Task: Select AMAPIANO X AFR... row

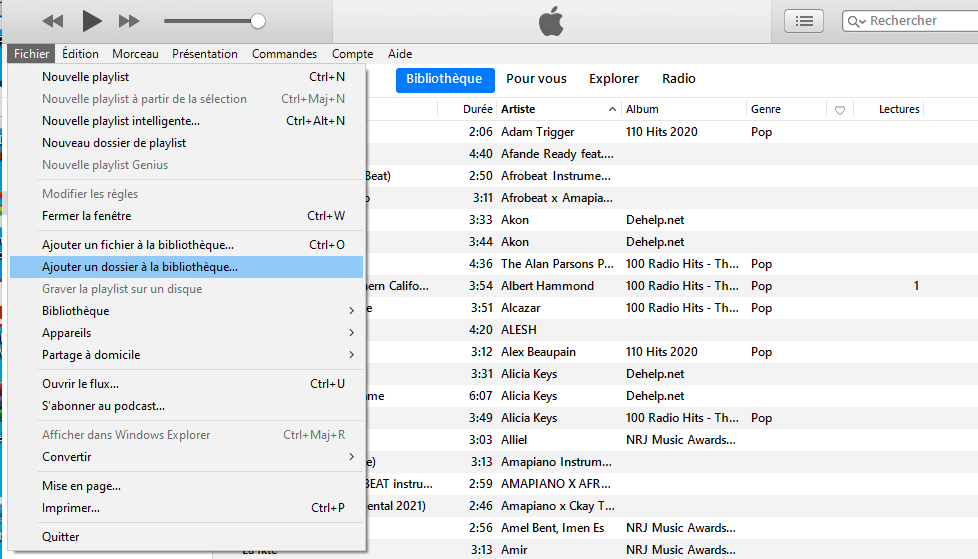Action: [x=672, y=484]
